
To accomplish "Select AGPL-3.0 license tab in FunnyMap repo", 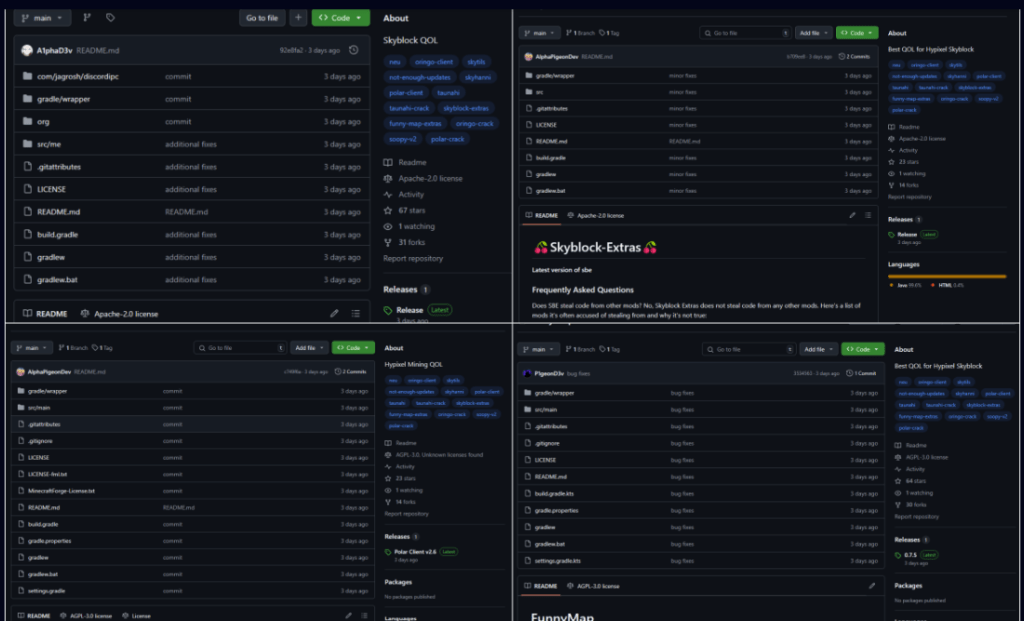I will click(x=593, y=586).
